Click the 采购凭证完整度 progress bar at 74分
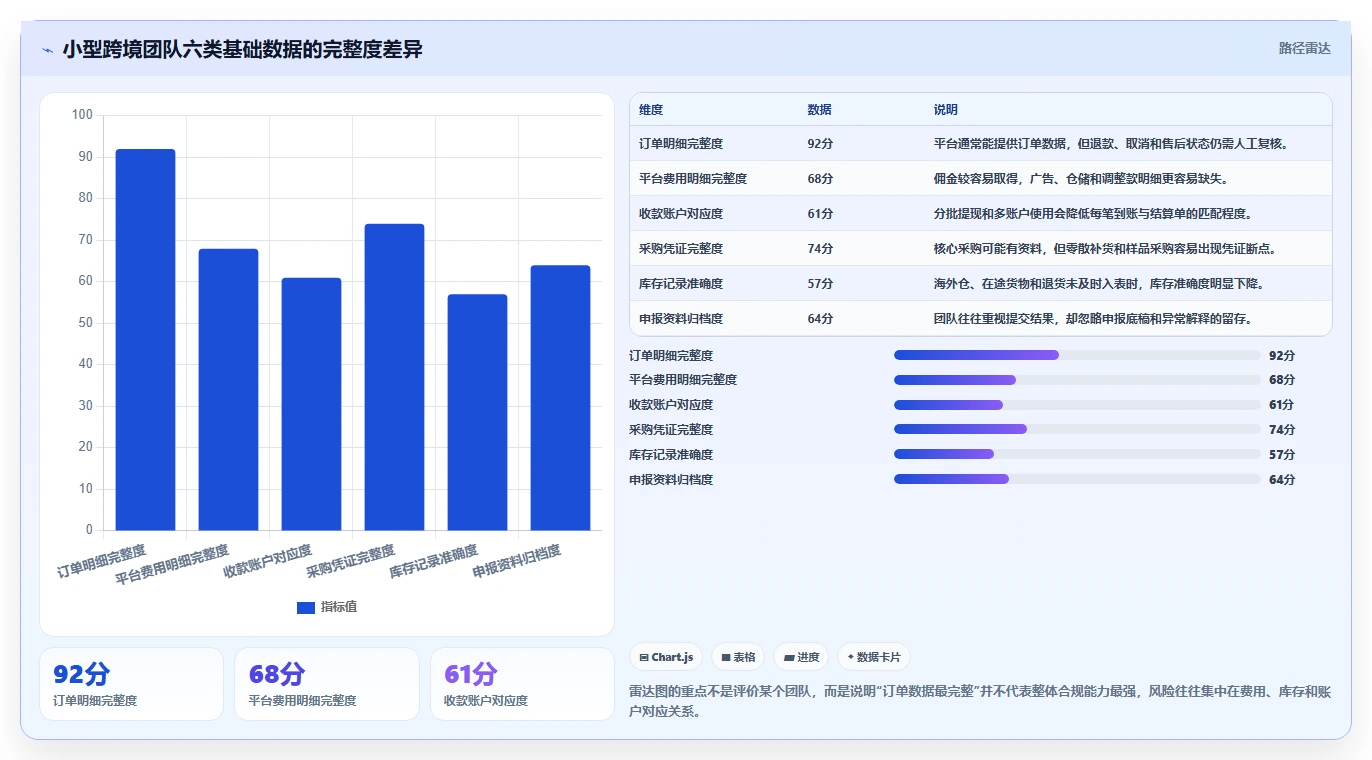The width and height of the screenshot is (1372, 760). (x=1077, y=430)
